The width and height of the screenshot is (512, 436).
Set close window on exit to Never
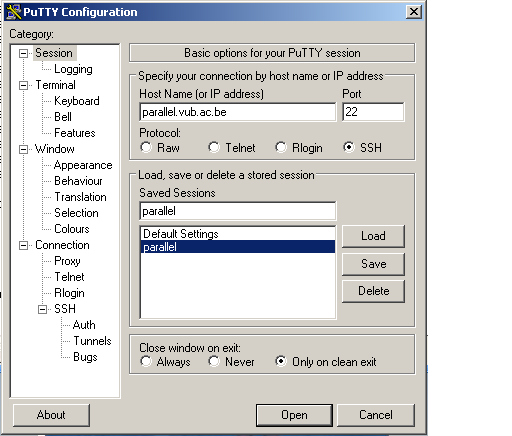(214, 361)
